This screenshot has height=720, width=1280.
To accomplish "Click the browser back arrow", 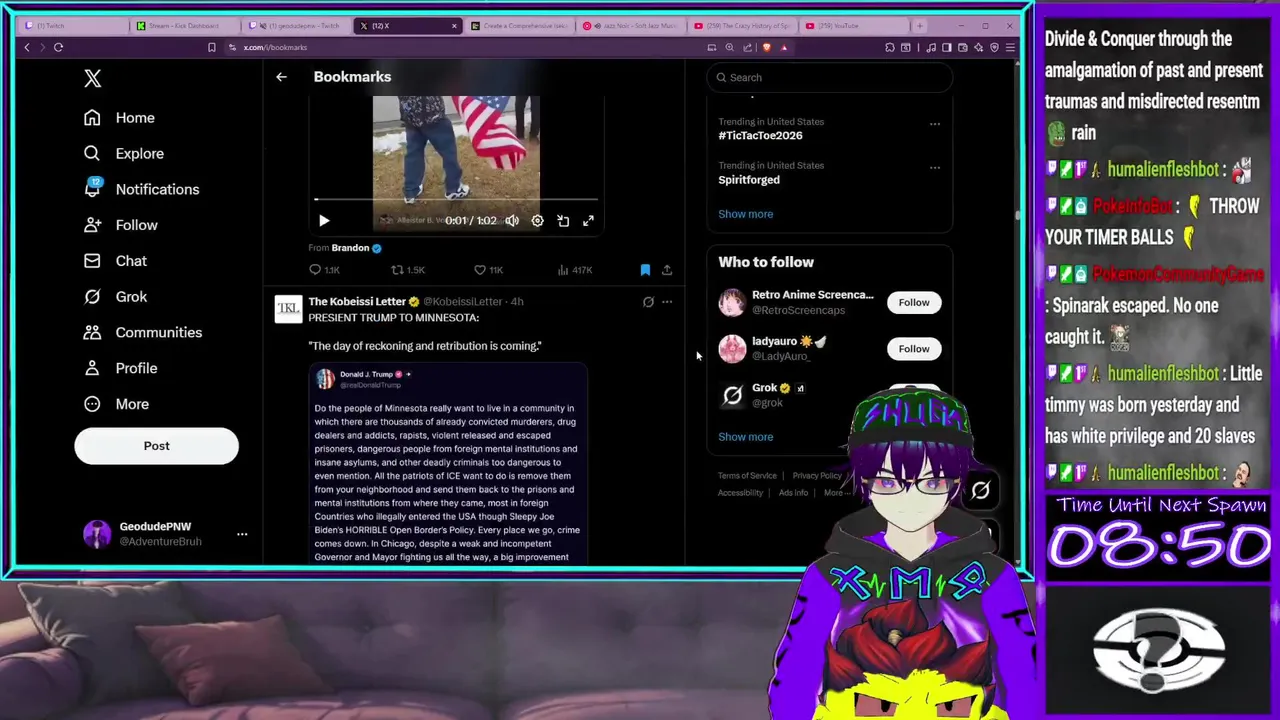I will [x=27, y=47].
